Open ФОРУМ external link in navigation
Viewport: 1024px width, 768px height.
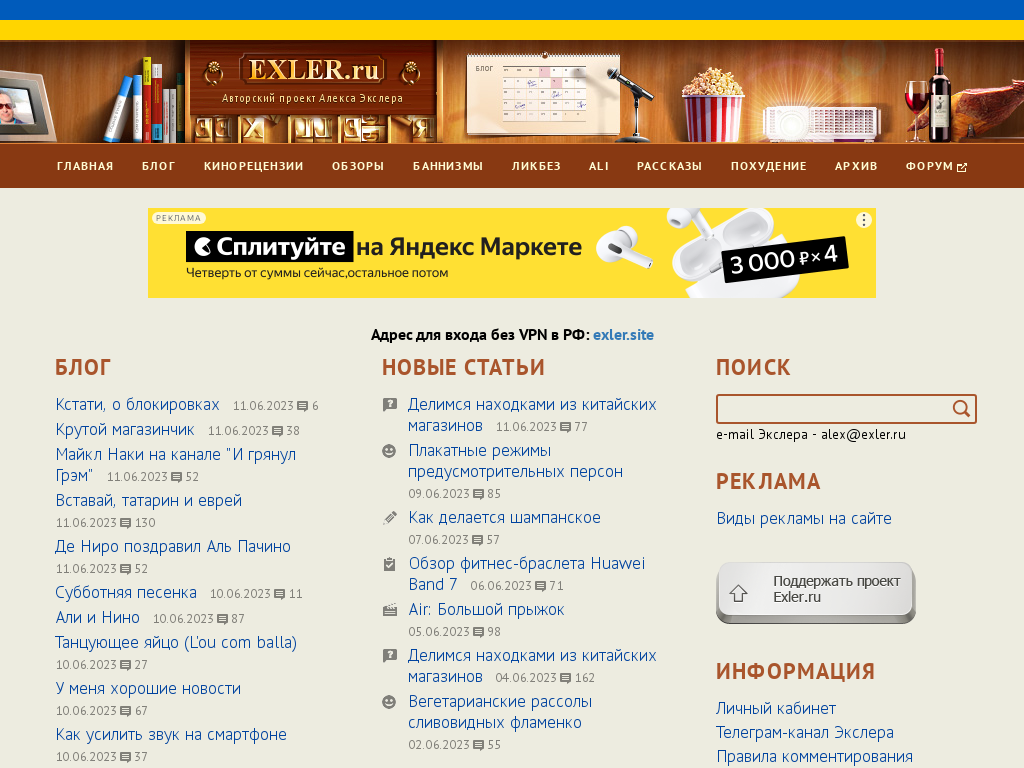[x=936, y=167]
